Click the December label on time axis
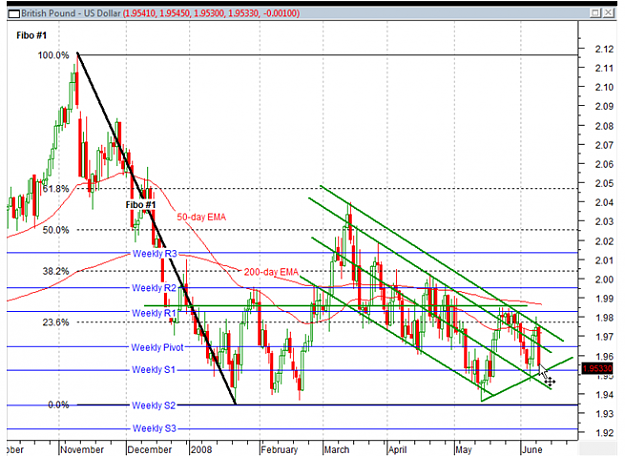This screenshot has width=625, height=456. click(x=149, y=450)
